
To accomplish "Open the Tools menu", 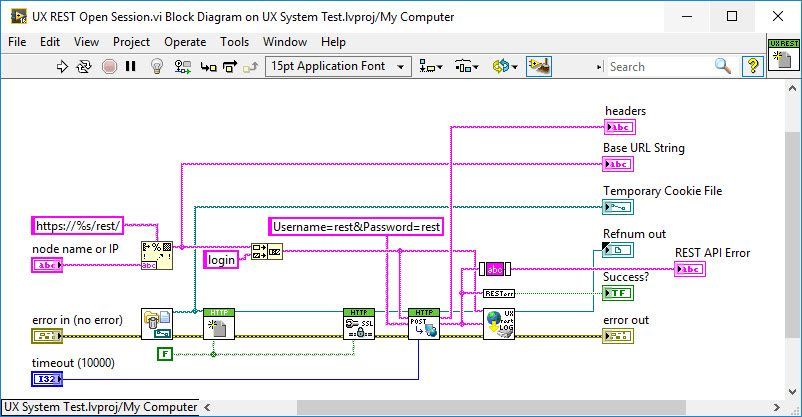I will 234,42.
